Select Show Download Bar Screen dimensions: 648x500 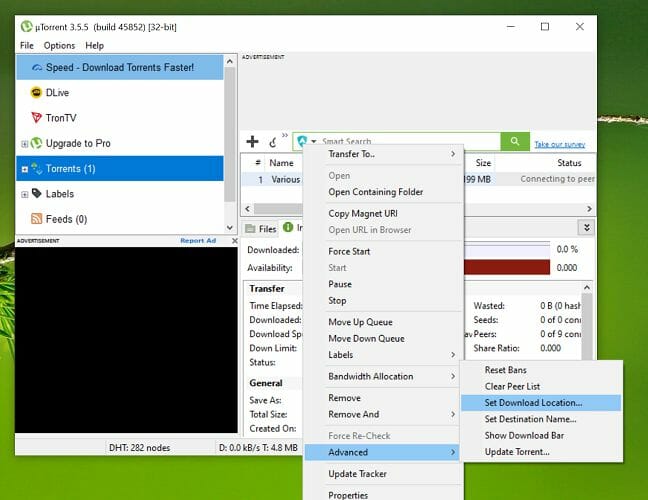[541, 436]
